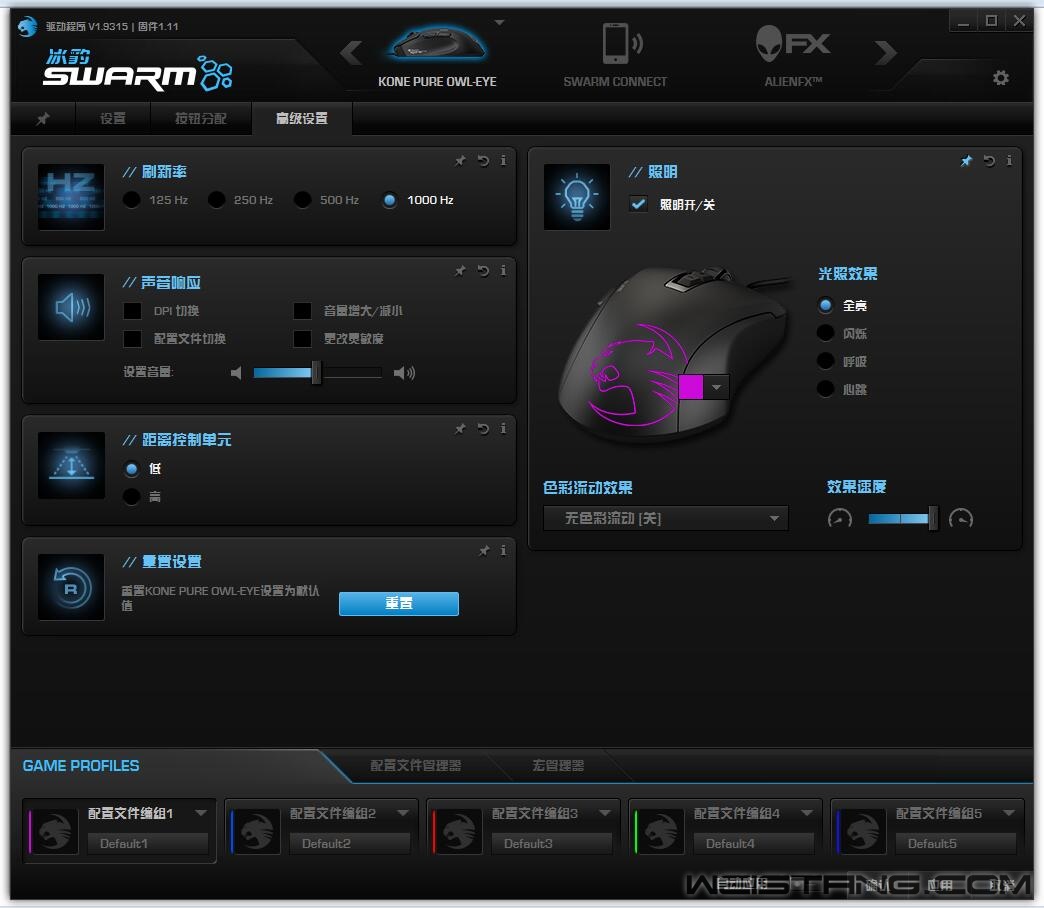Open the device list arrow above the mouse

499,23
